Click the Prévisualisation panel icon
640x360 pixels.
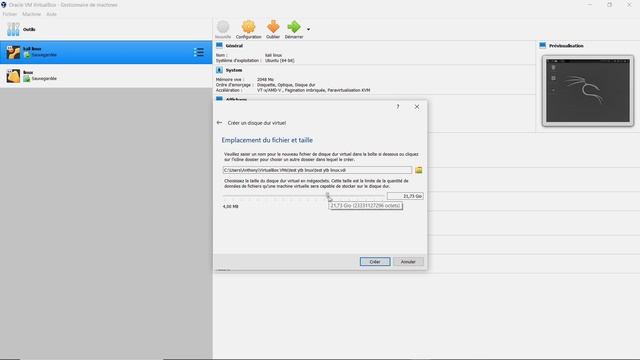coord(542,45)
